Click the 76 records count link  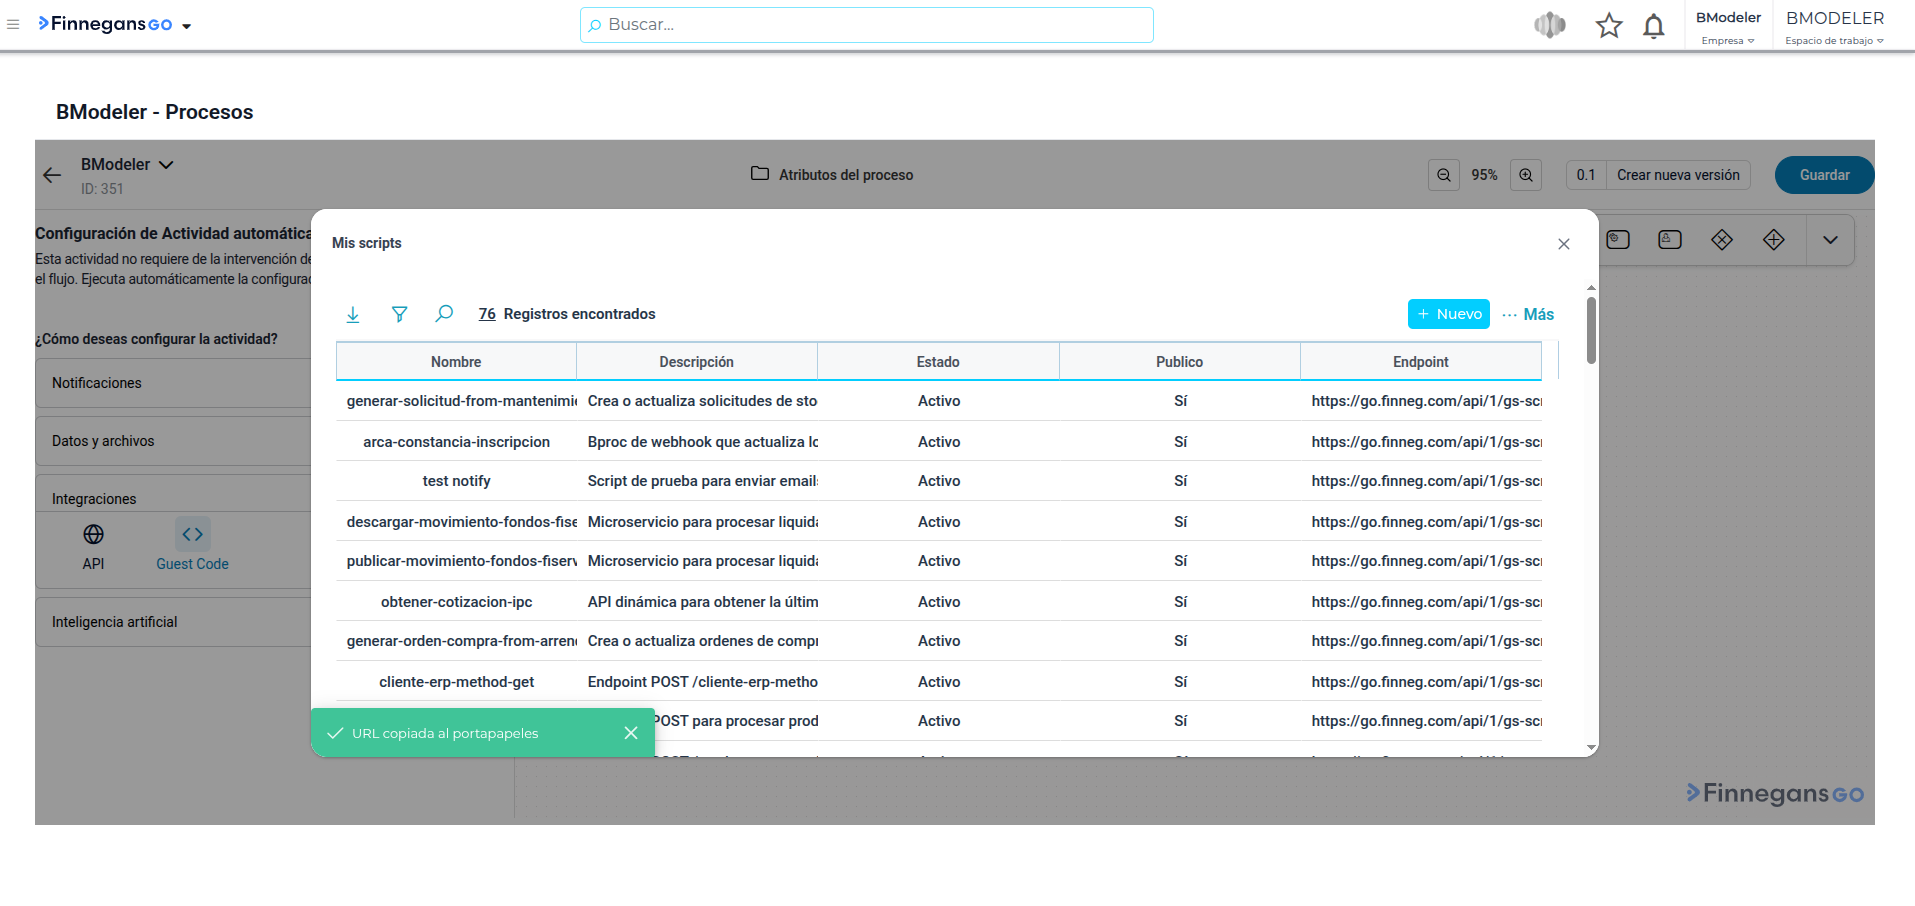pyautogui.click(x=487, y=314)
